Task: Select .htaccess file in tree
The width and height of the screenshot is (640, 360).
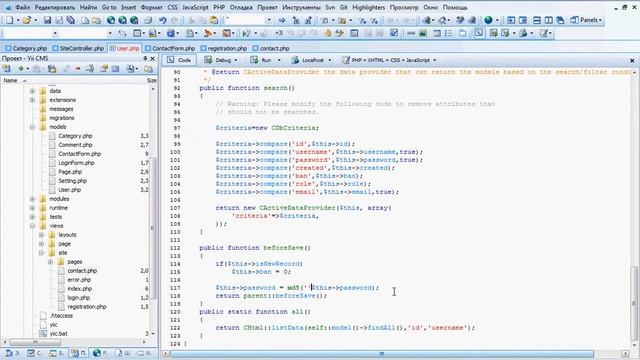Action: click(x=61, y=316)
